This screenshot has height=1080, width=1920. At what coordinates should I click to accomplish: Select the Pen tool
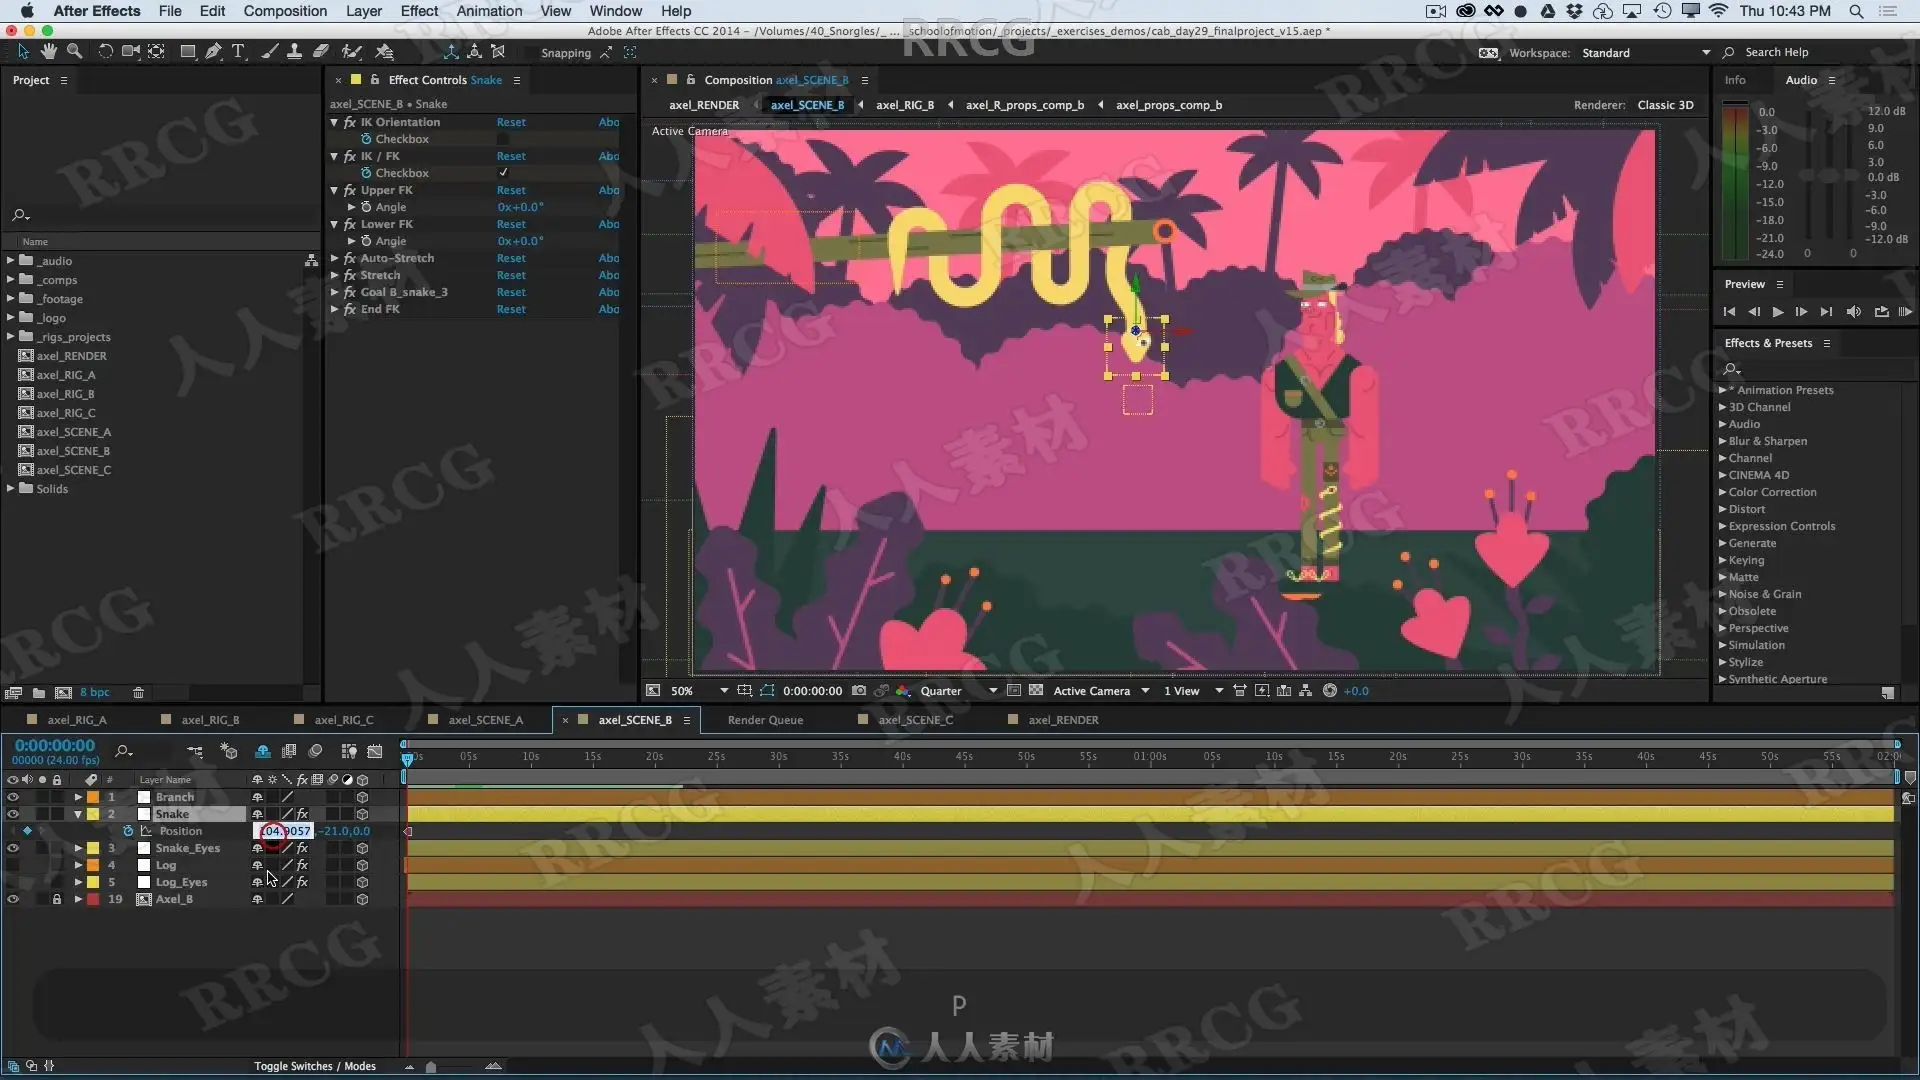point(213,52)
